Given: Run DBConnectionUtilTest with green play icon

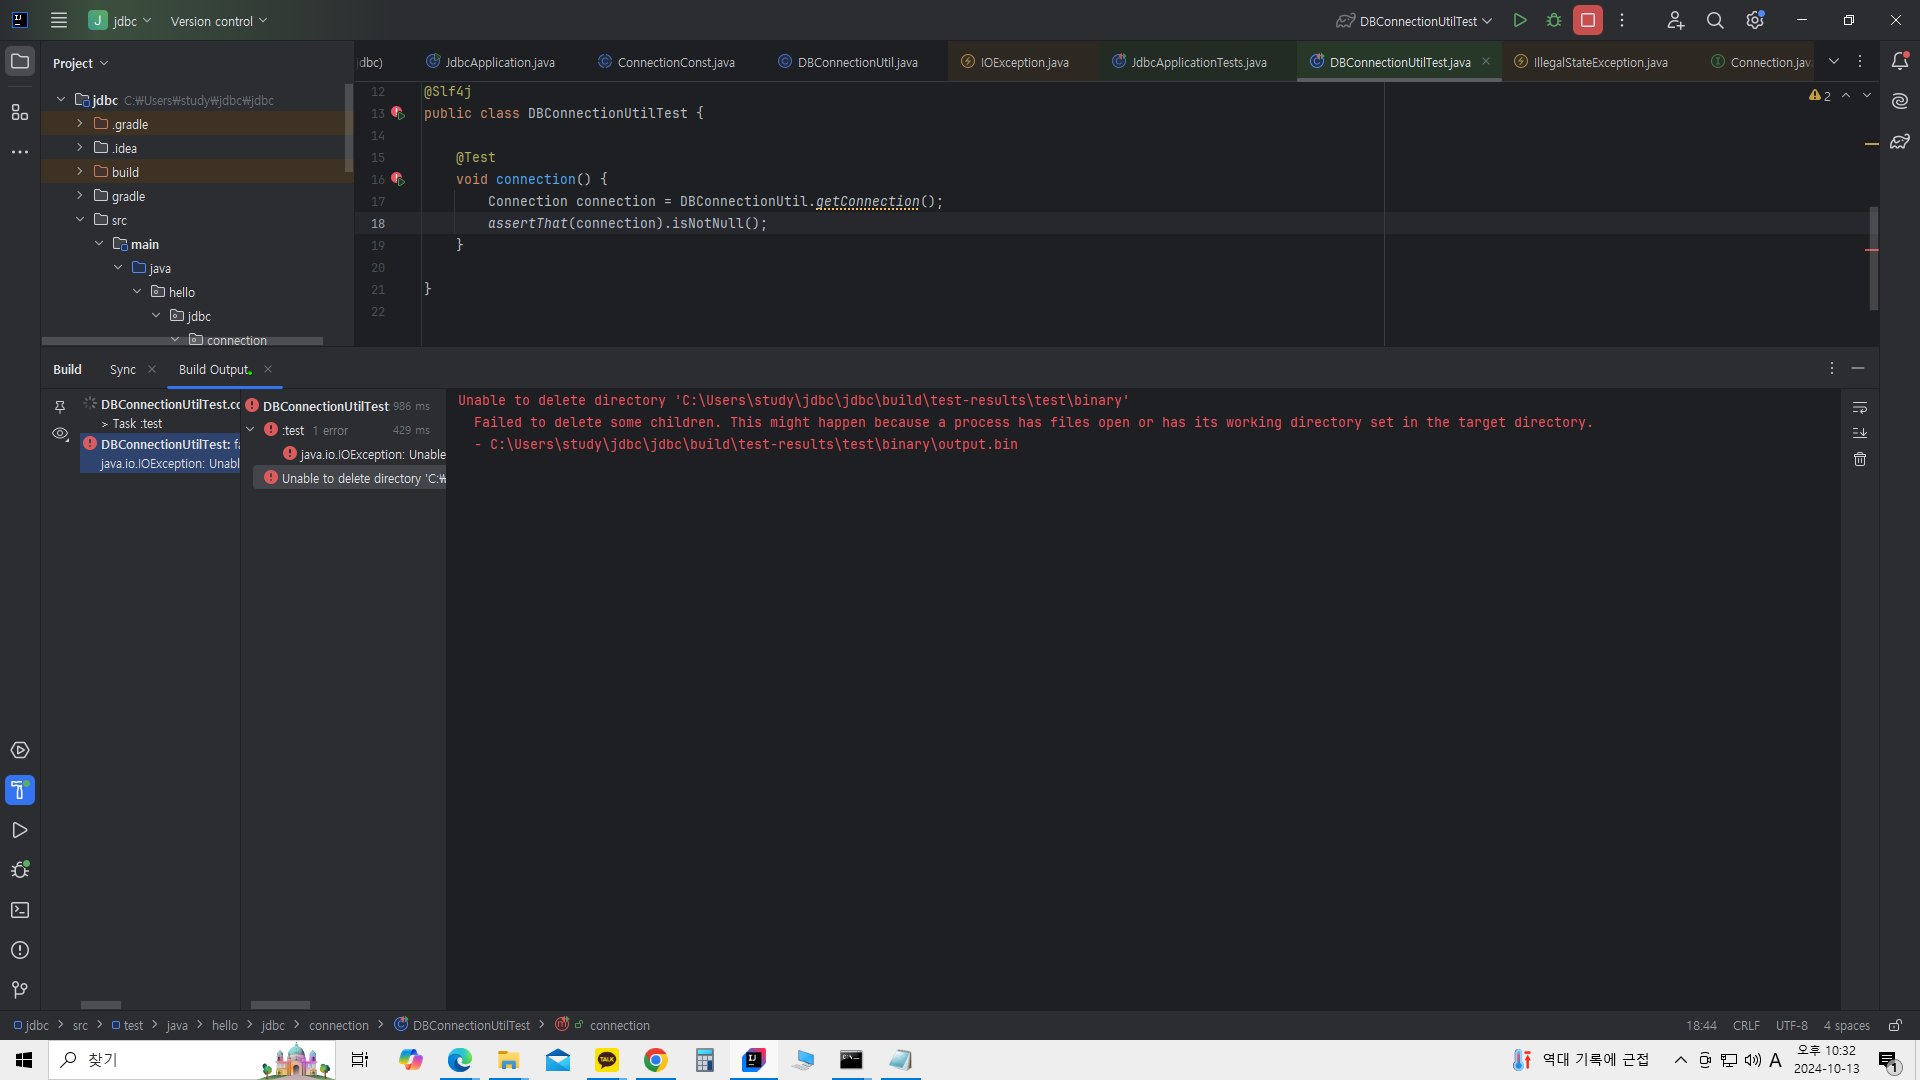Looking at the screenshot, I should tap(1520, 20).
